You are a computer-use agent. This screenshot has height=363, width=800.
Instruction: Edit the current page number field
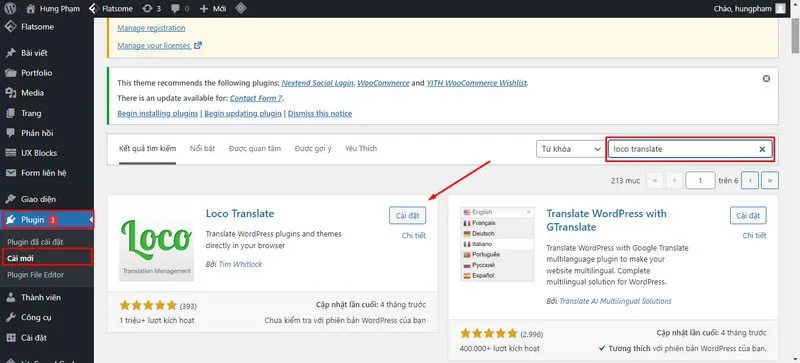point(700,180)
